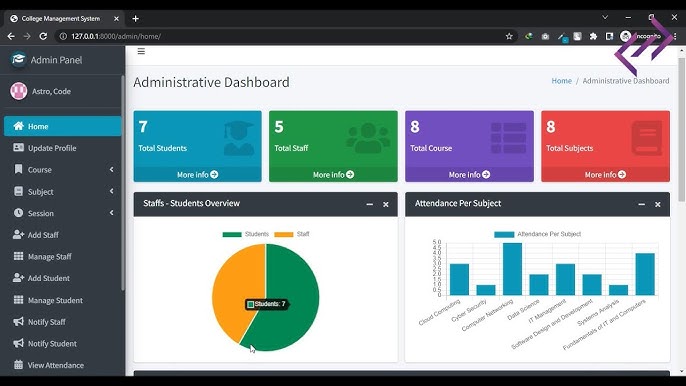The width and height of the screenshot is (686, 386).
Task: Open Notify Staff megaphone item
Action: tap(63, 322)
